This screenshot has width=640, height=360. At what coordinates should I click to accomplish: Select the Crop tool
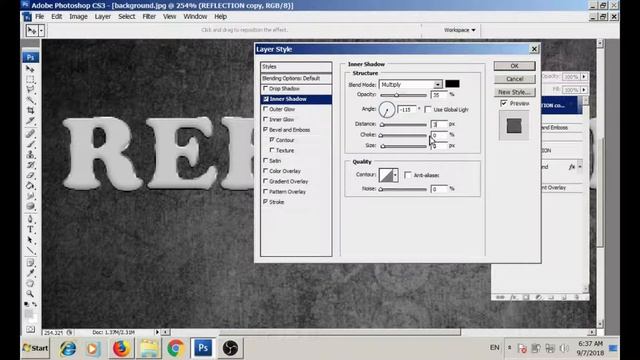click(x=30, y=110)
